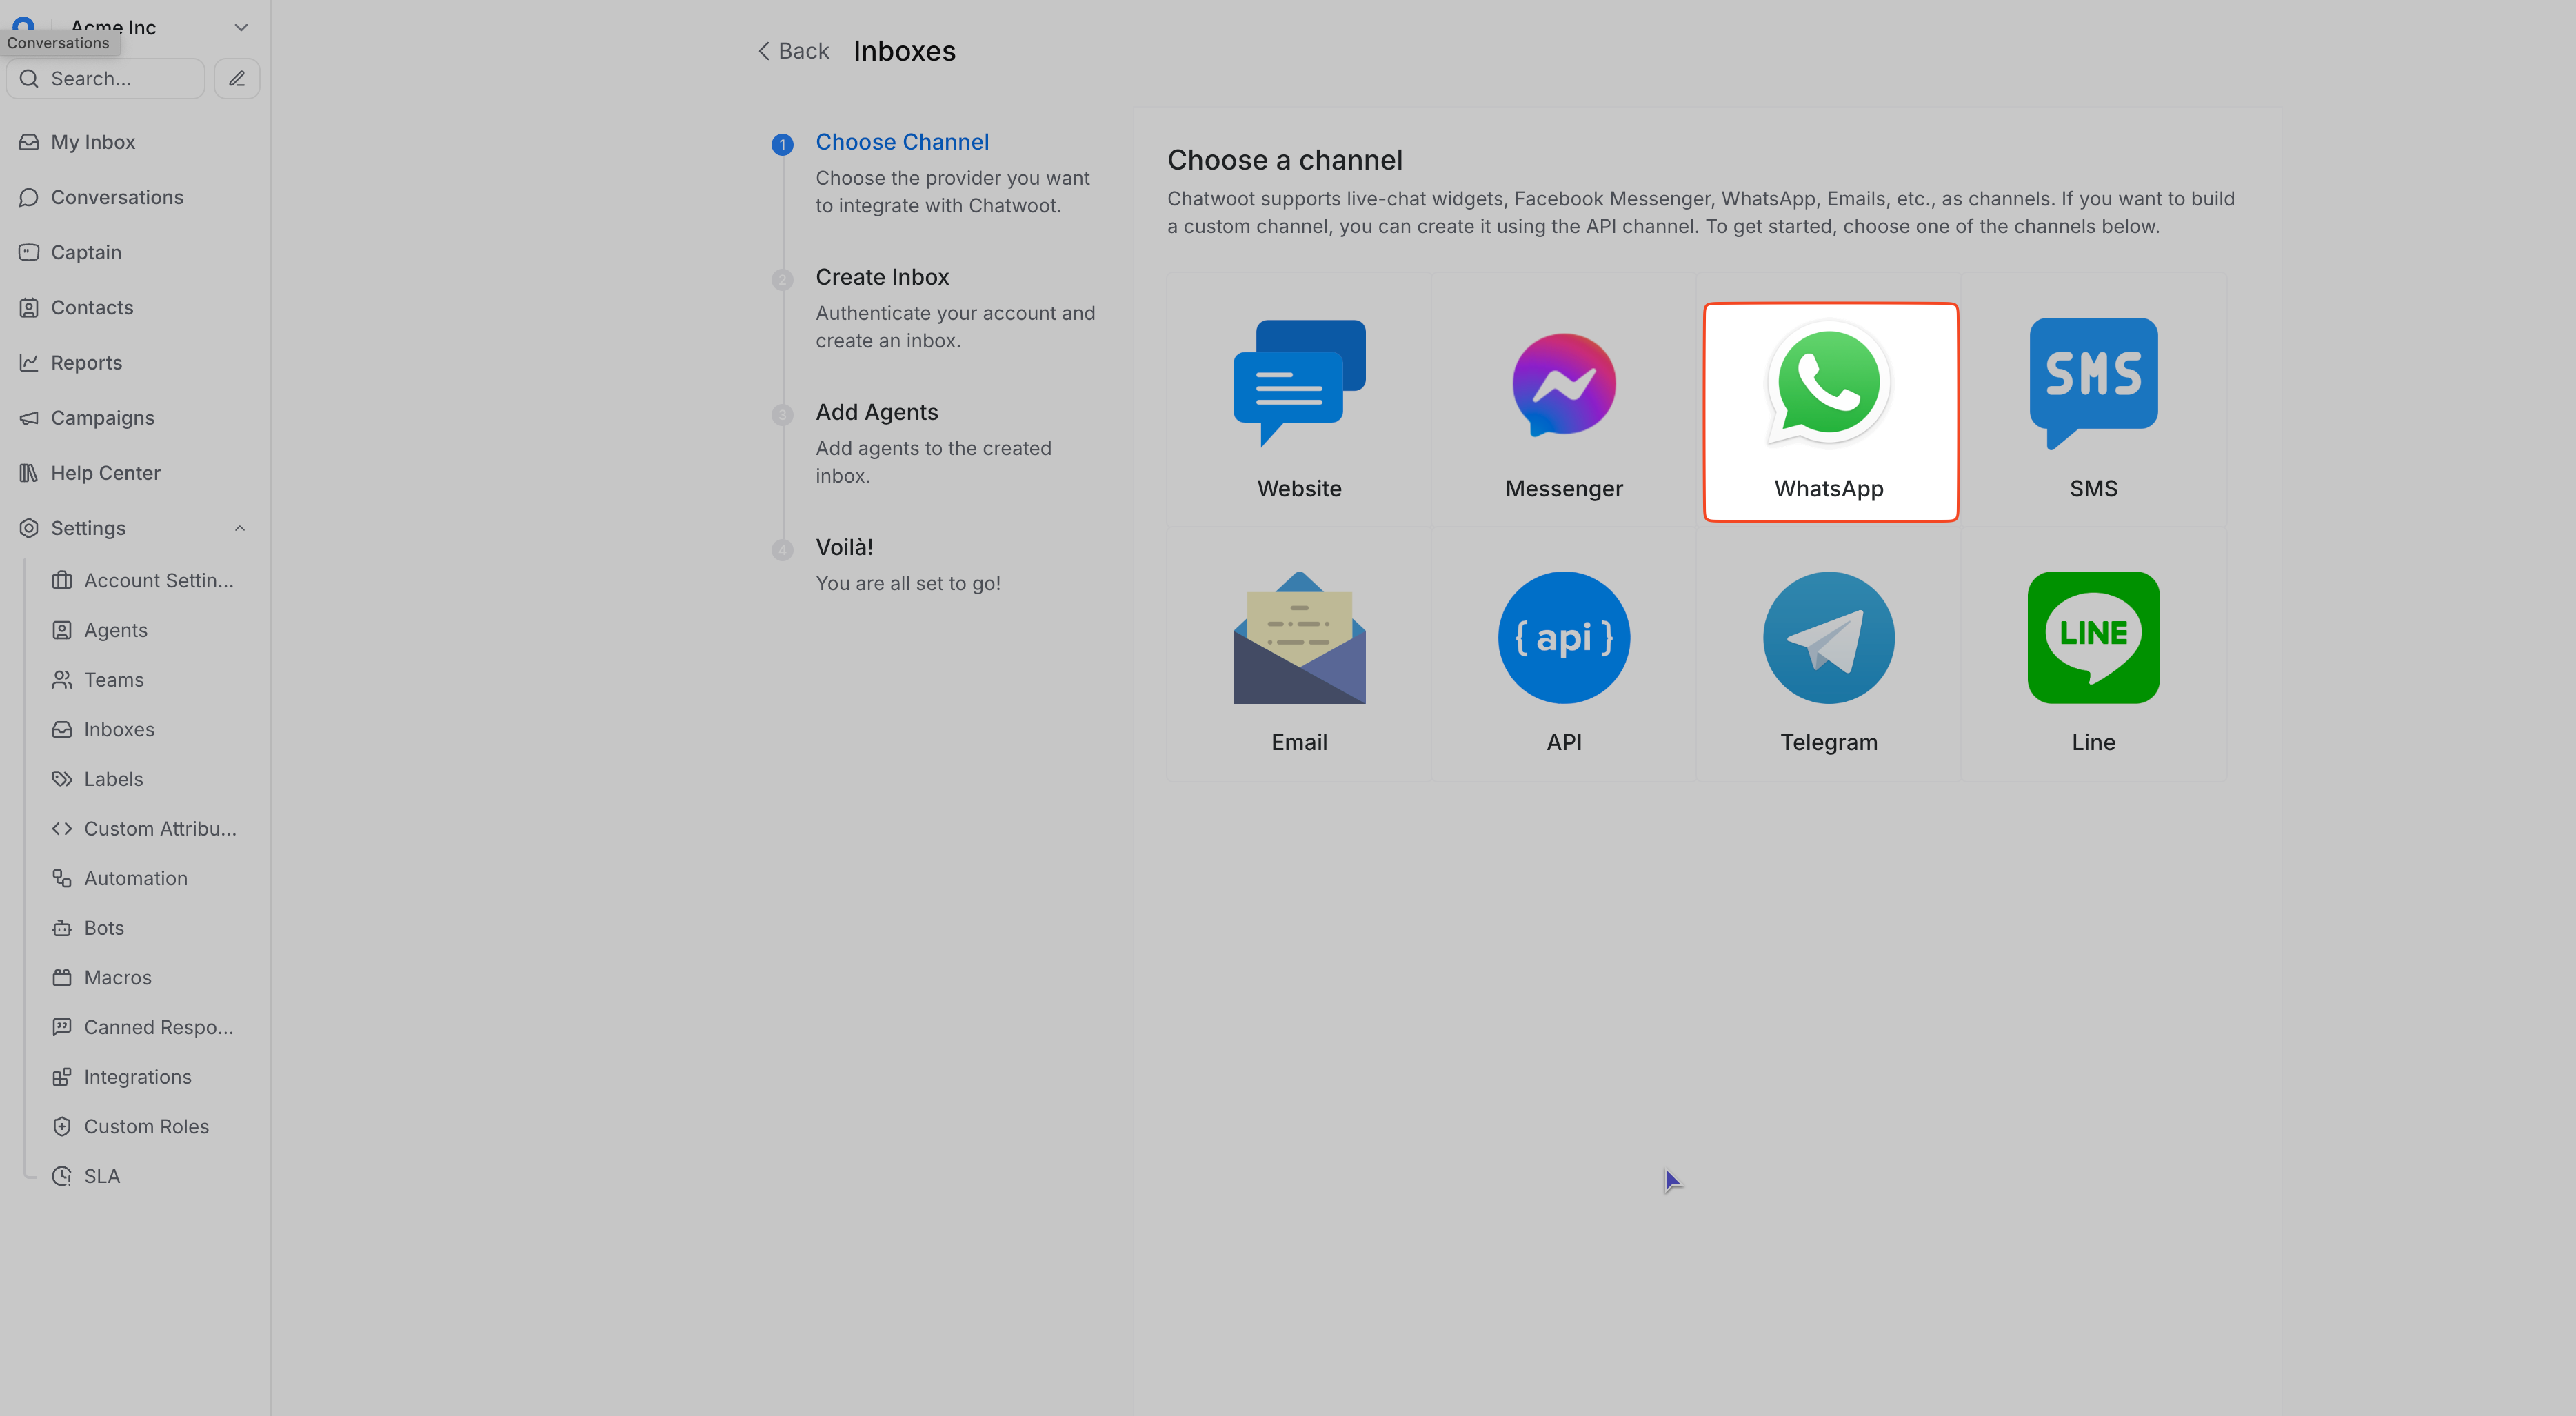This screenshot has height=1416, width=2576.
Task: Select the WhatsApp channel icon
Action: tap(1829, 383)
